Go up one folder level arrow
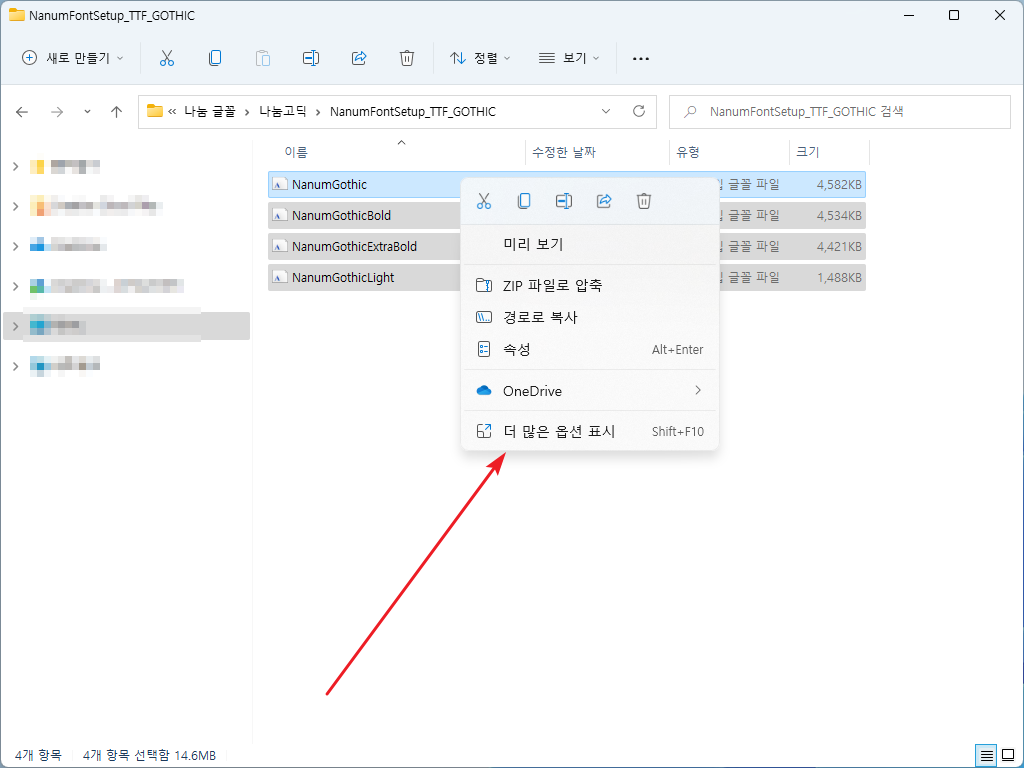1024x768 pixels. pos(116,112)
